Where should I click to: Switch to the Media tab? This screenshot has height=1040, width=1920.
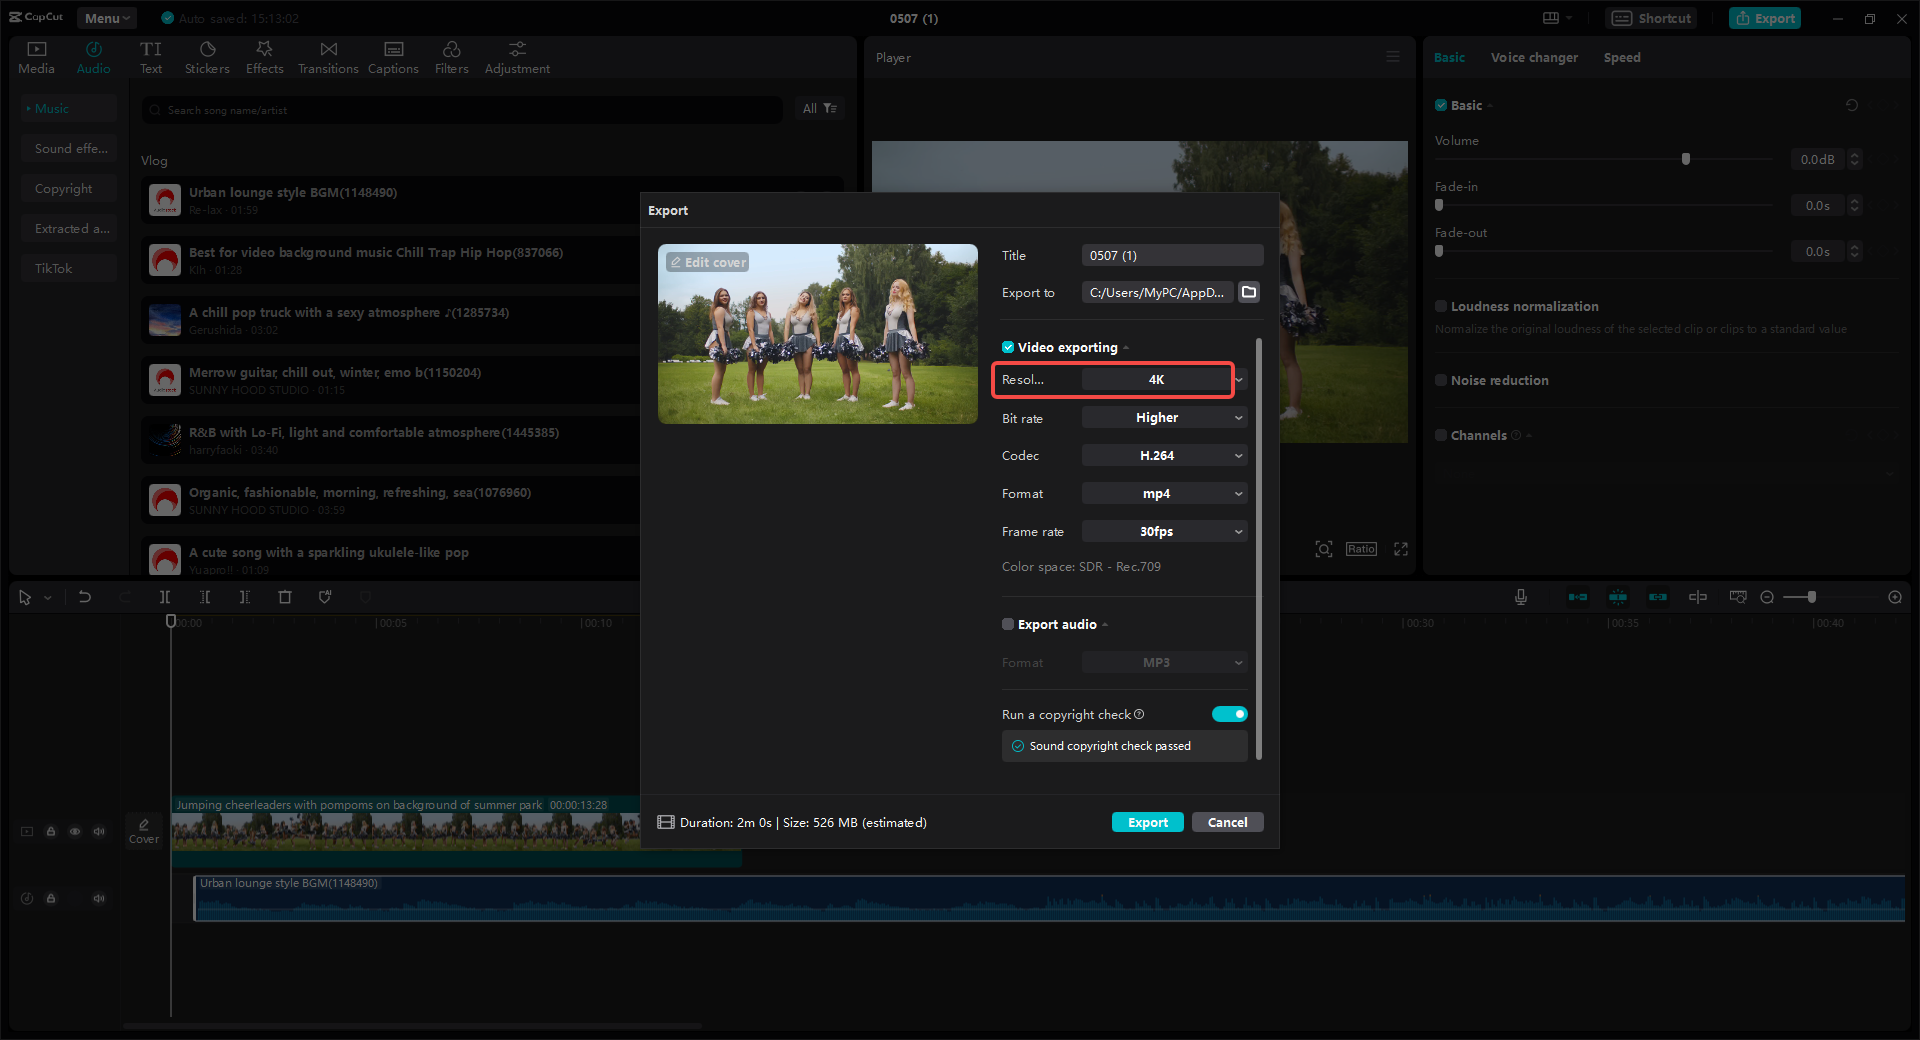37,58
